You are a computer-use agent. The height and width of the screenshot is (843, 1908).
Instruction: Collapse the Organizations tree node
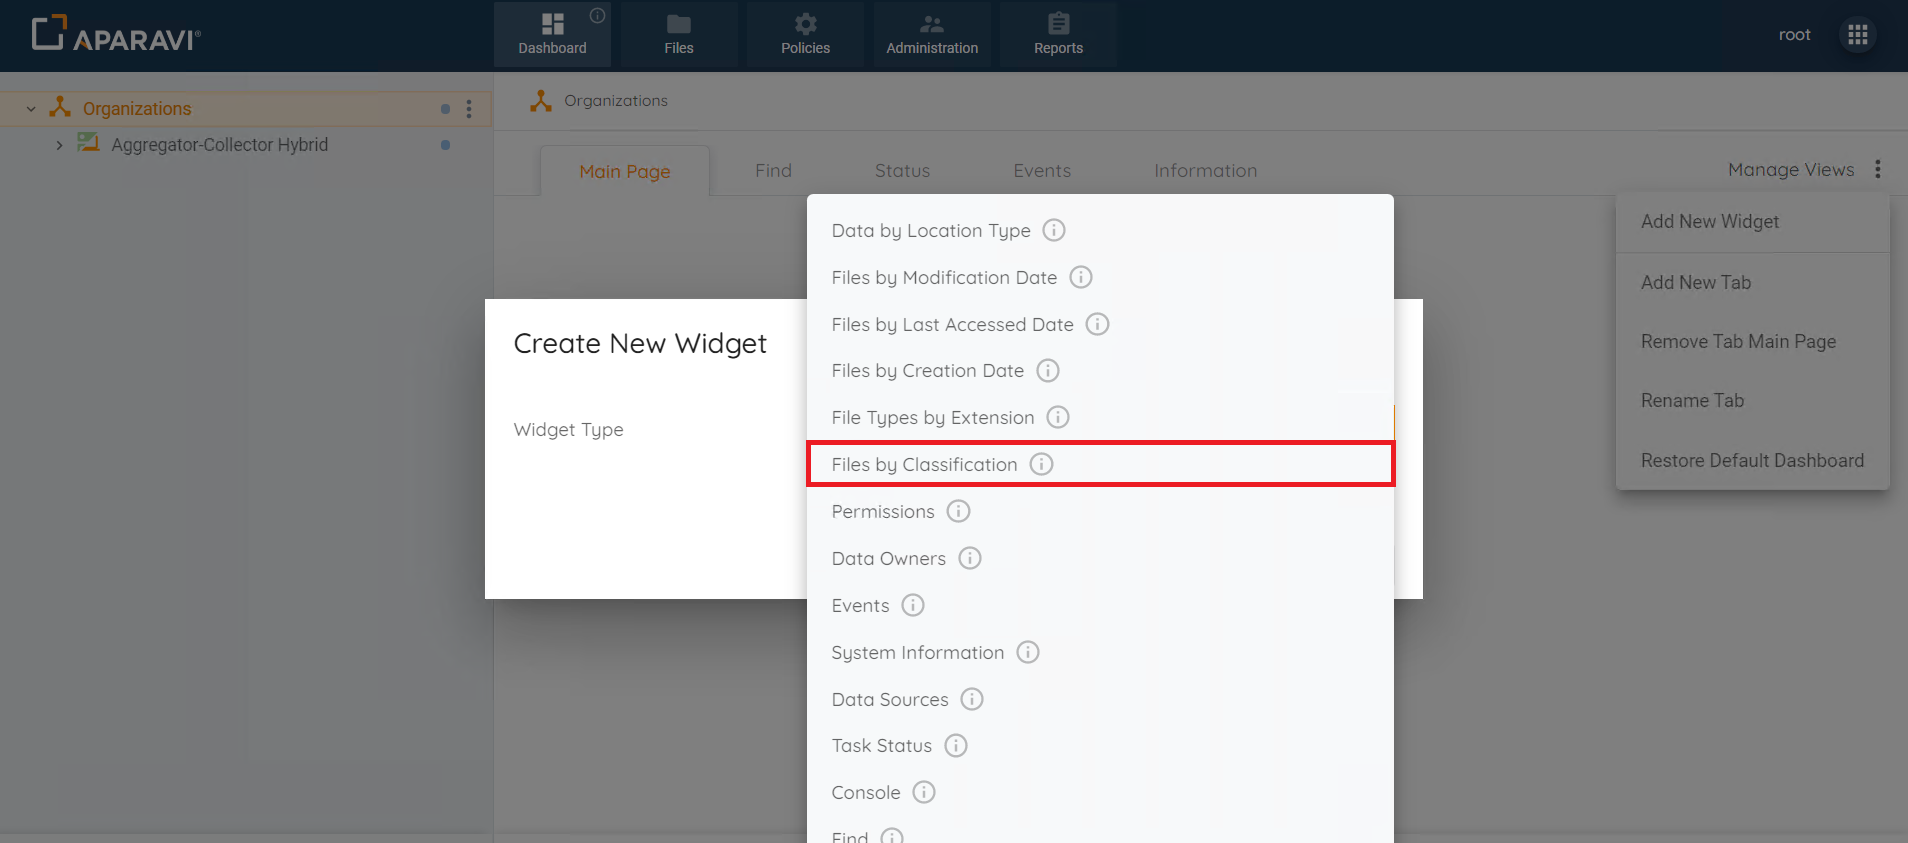tap(29, 108)
